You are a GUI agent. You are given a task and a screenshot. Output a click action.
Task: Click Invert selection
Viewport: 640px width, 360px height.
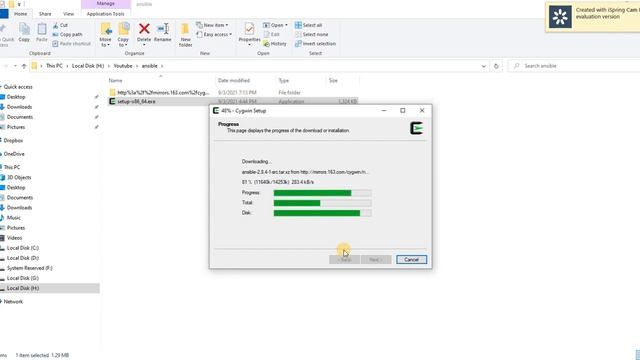(316, 44)
